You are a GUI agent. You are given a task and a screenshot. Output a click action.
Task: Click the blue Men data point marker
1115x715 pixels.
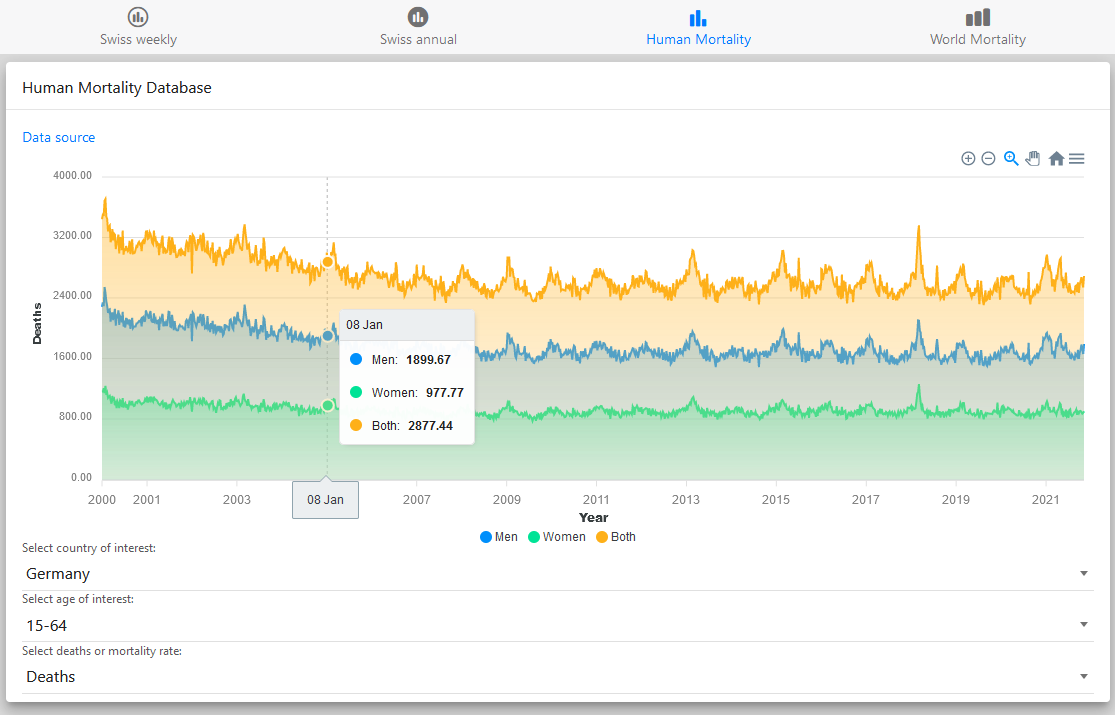tap(327, 336)
